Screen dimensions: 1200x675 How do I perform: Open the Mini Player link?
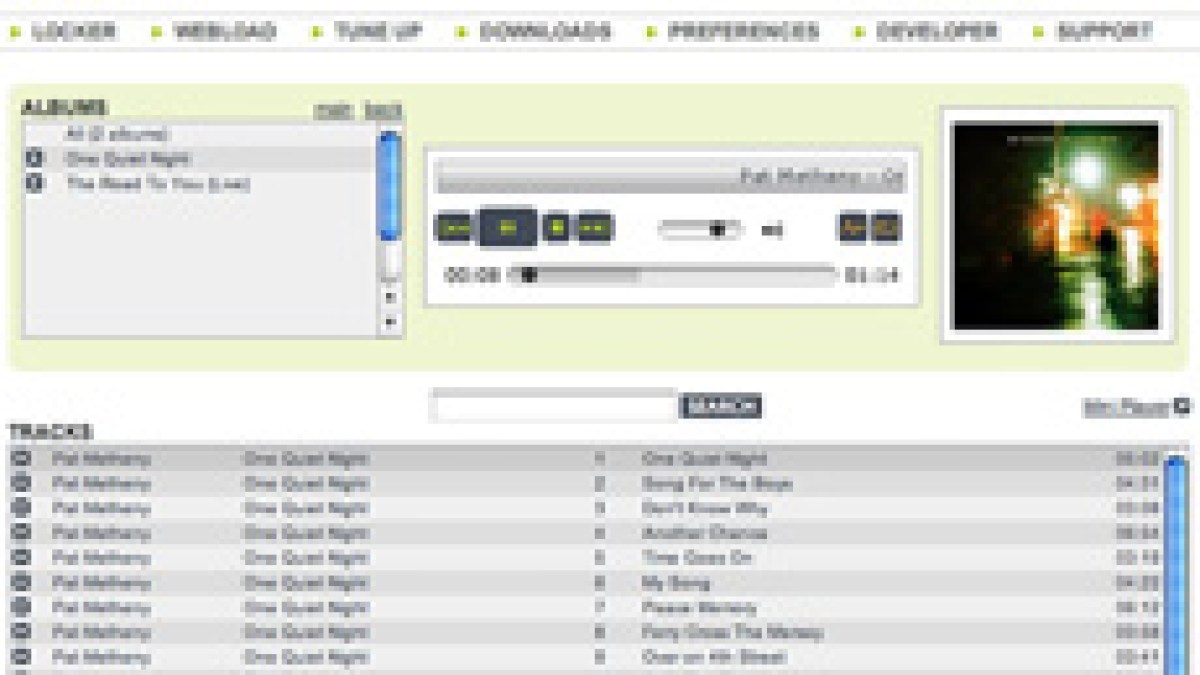click(1127, 407)
